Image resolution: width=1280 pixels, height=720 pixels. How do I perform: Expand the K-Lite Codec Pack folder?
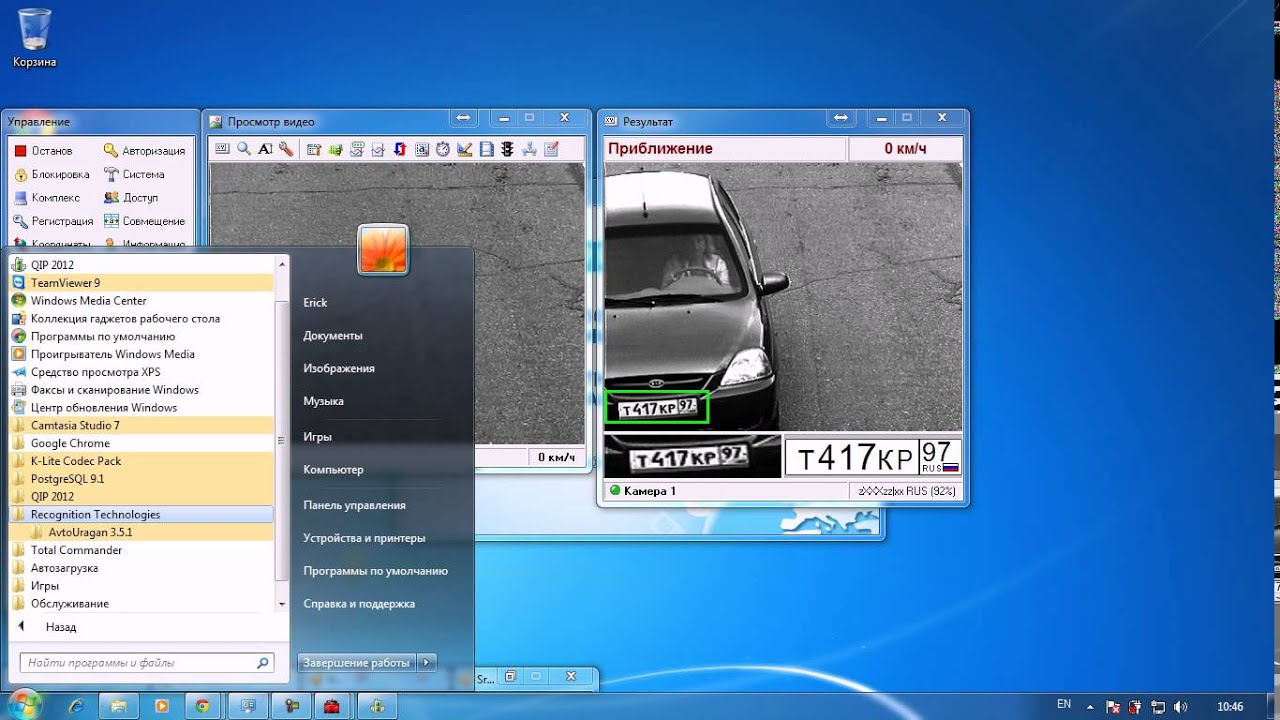click(x=141, y=461)
